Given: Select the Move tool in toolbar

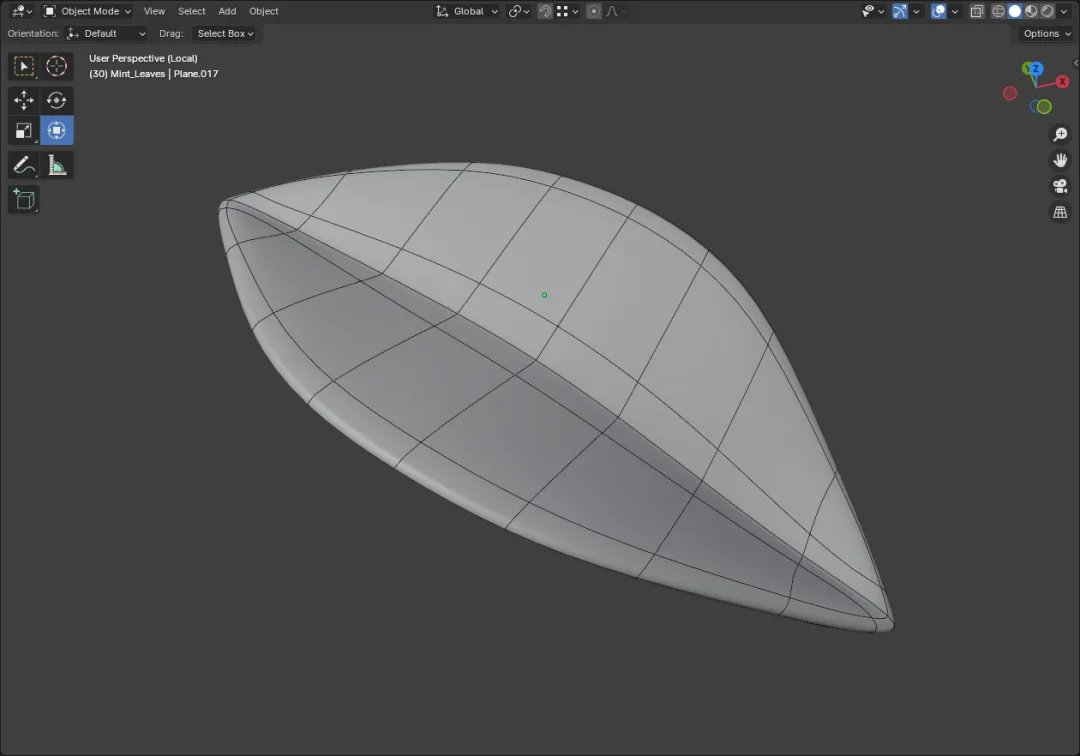Looking at the screenshot, I should [23, 100].
